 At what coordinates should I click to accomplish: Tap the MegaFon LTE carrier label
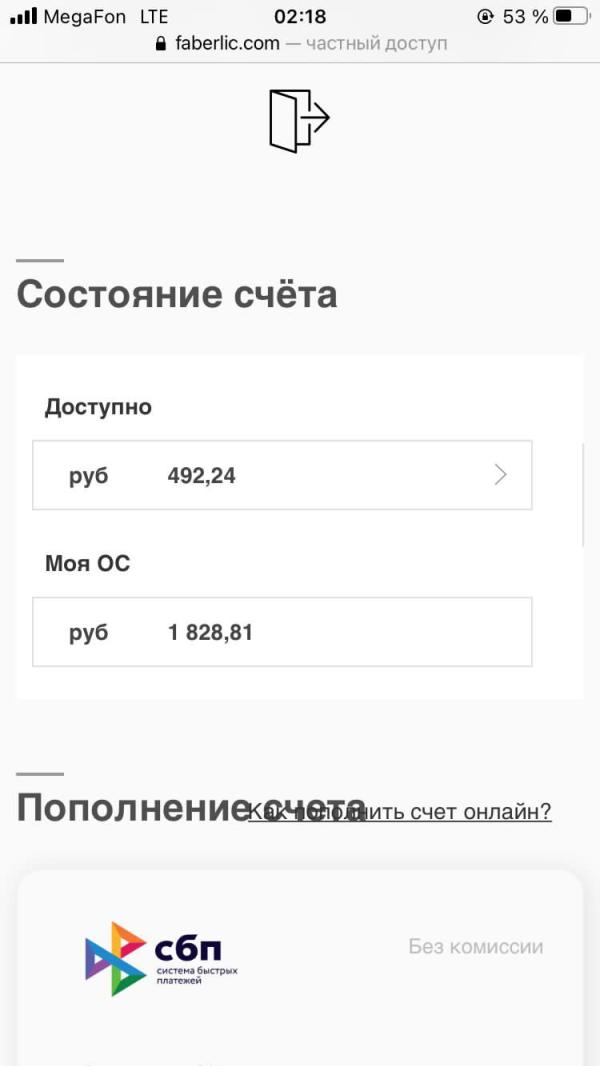point(105,16)
